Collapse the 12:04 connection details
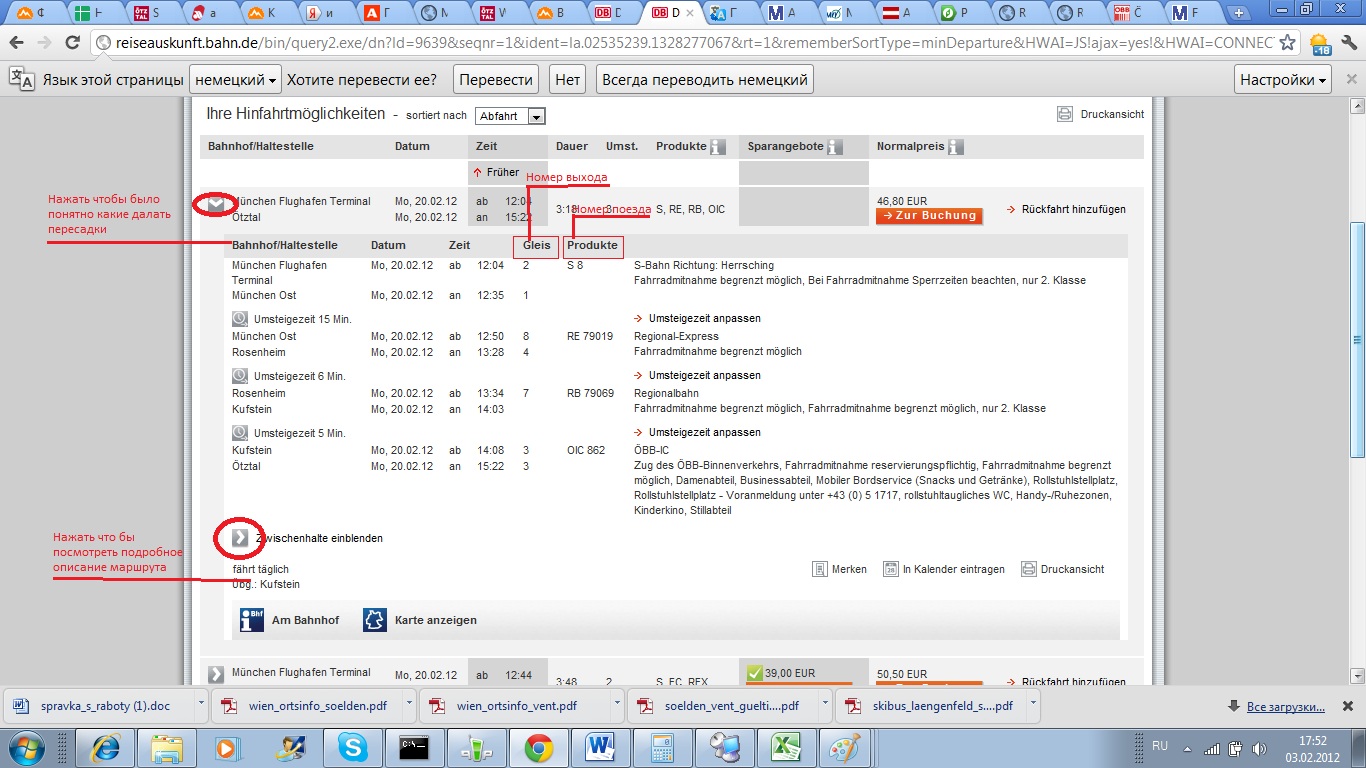This screenshot has height=768, width=1366. (216, 205)
